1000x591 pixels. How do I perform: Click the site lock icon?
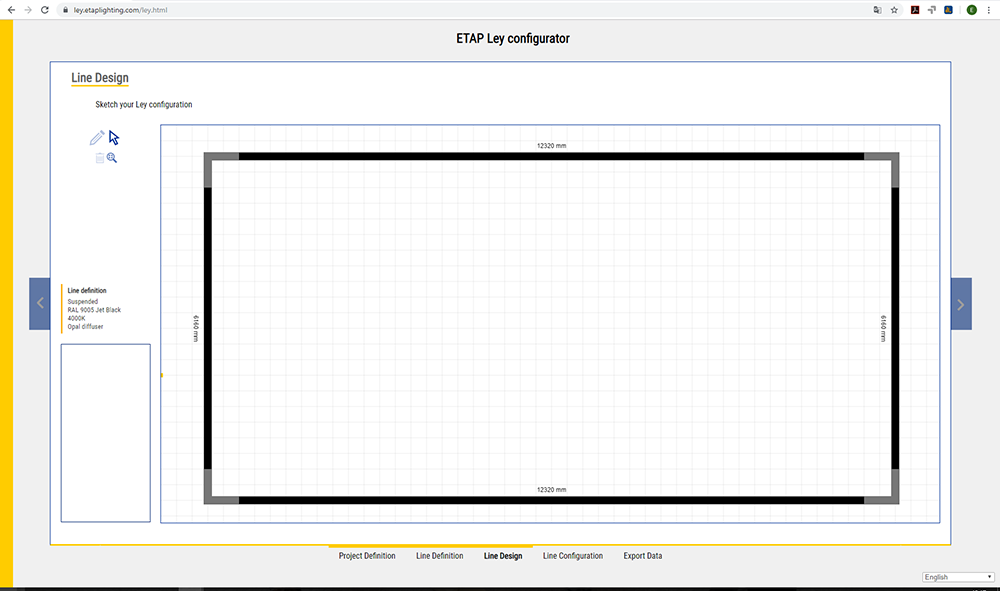click(65, 10)
